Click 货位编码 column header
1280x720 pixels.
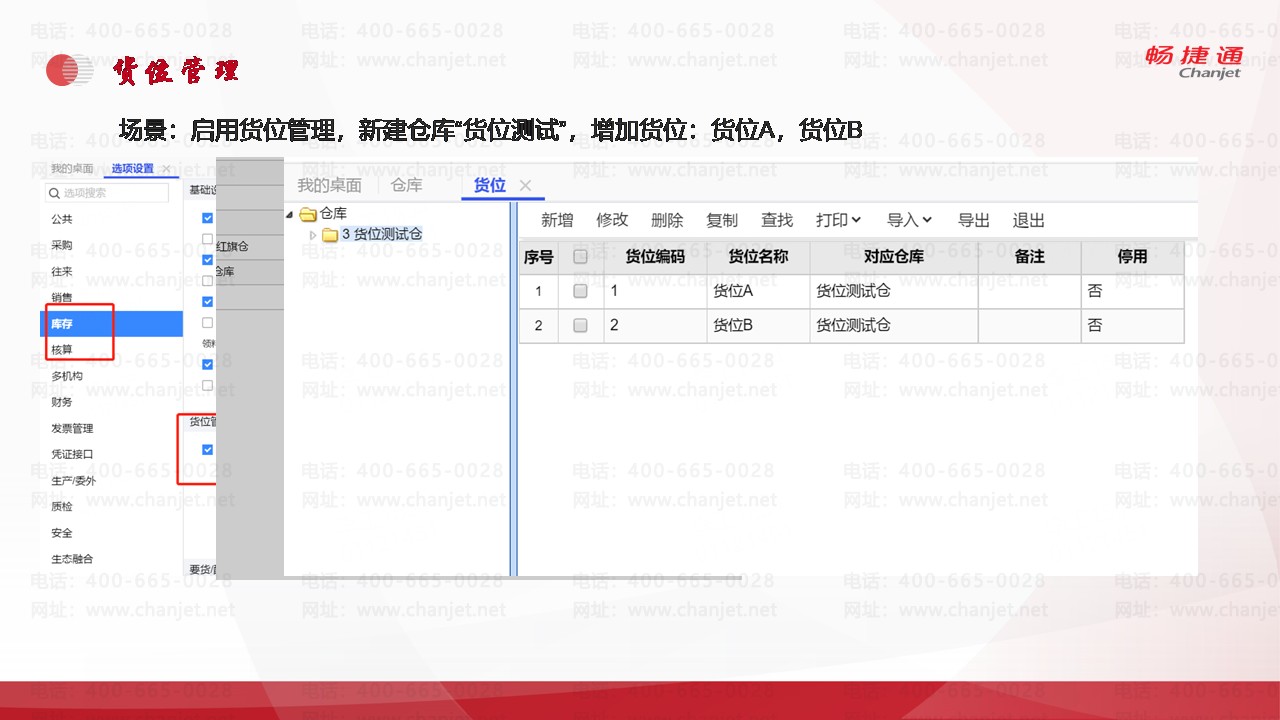click(655, 257)
